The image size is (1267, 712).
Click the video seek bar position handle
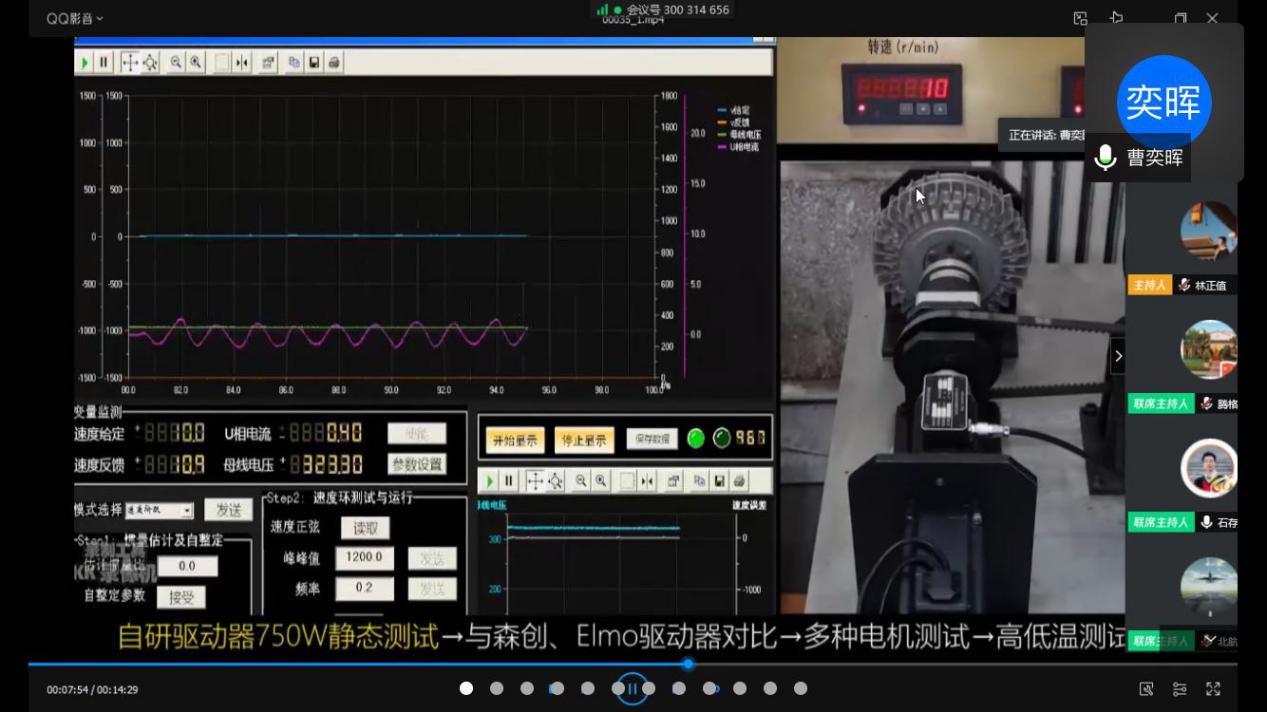point(688,664)
